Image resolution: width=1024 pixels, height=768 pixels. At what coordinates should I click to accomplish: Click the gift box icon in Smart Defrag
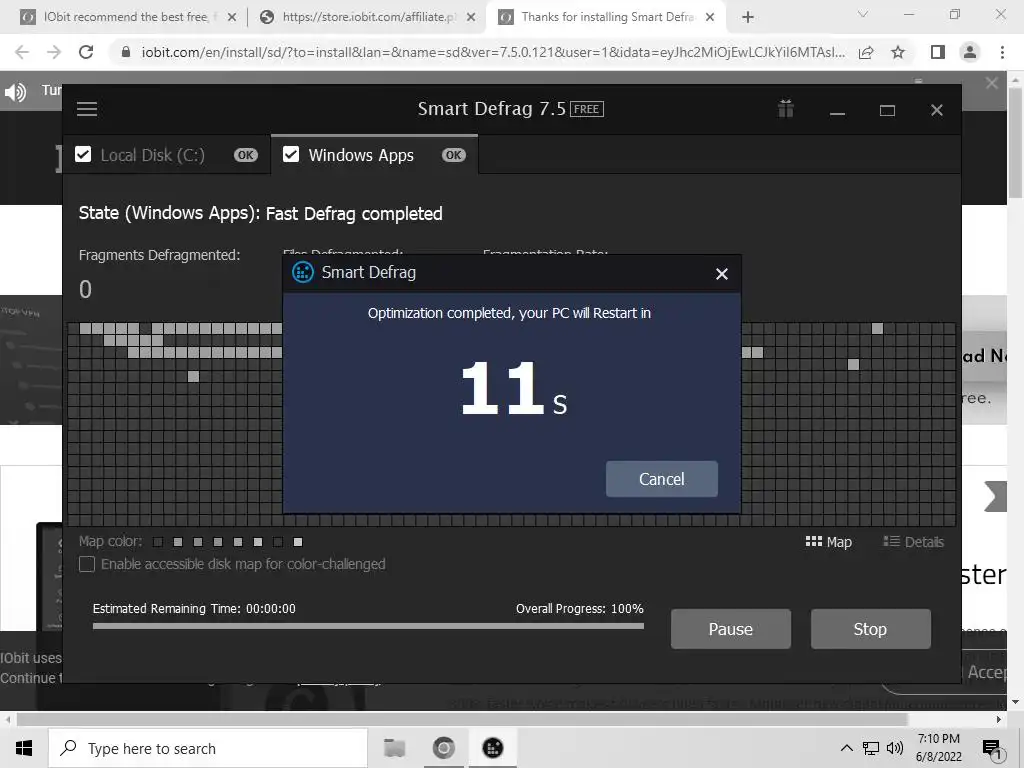[786, 108]
